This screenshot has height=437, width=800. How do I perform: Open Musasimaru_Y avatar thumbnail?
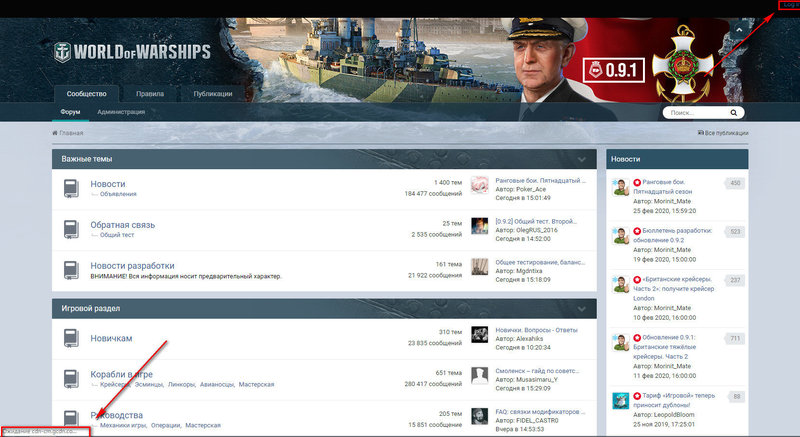coord(479,375)
